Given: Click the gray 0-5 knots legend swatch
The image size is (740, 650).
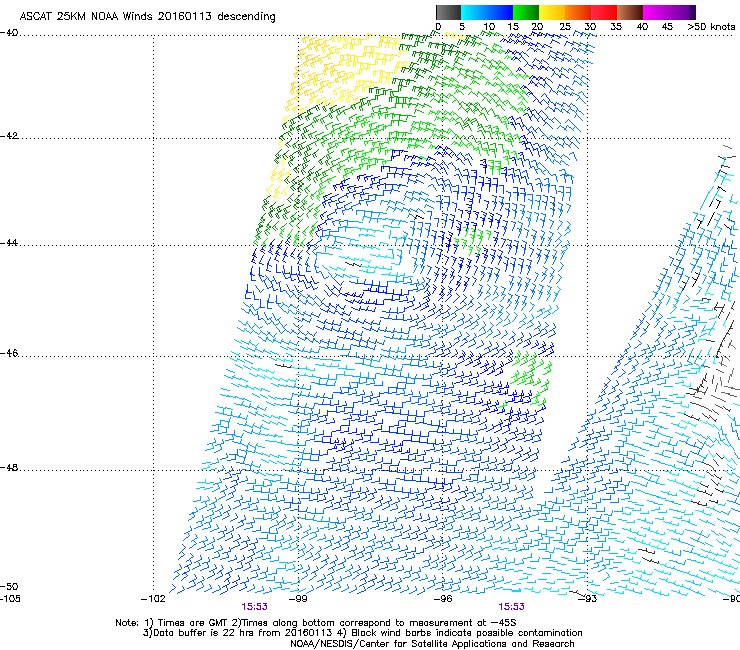Looking at the screenshot, I should 448,12.
